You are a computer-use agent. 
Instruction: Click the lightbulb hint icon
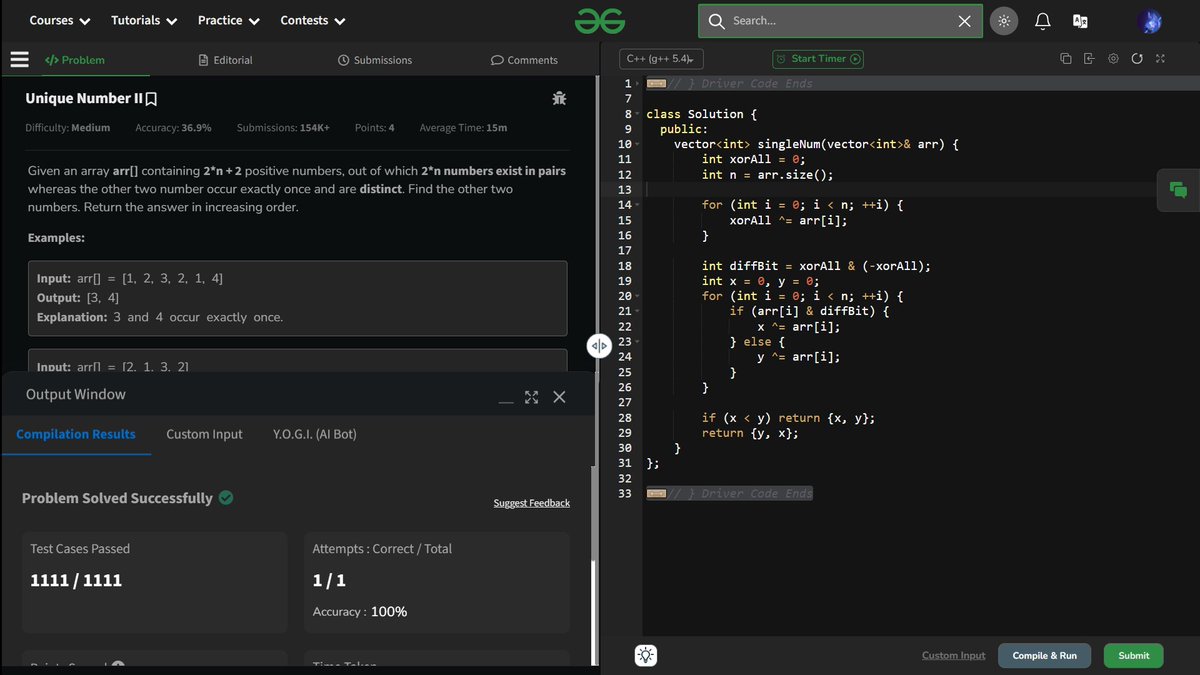point(646,656)
